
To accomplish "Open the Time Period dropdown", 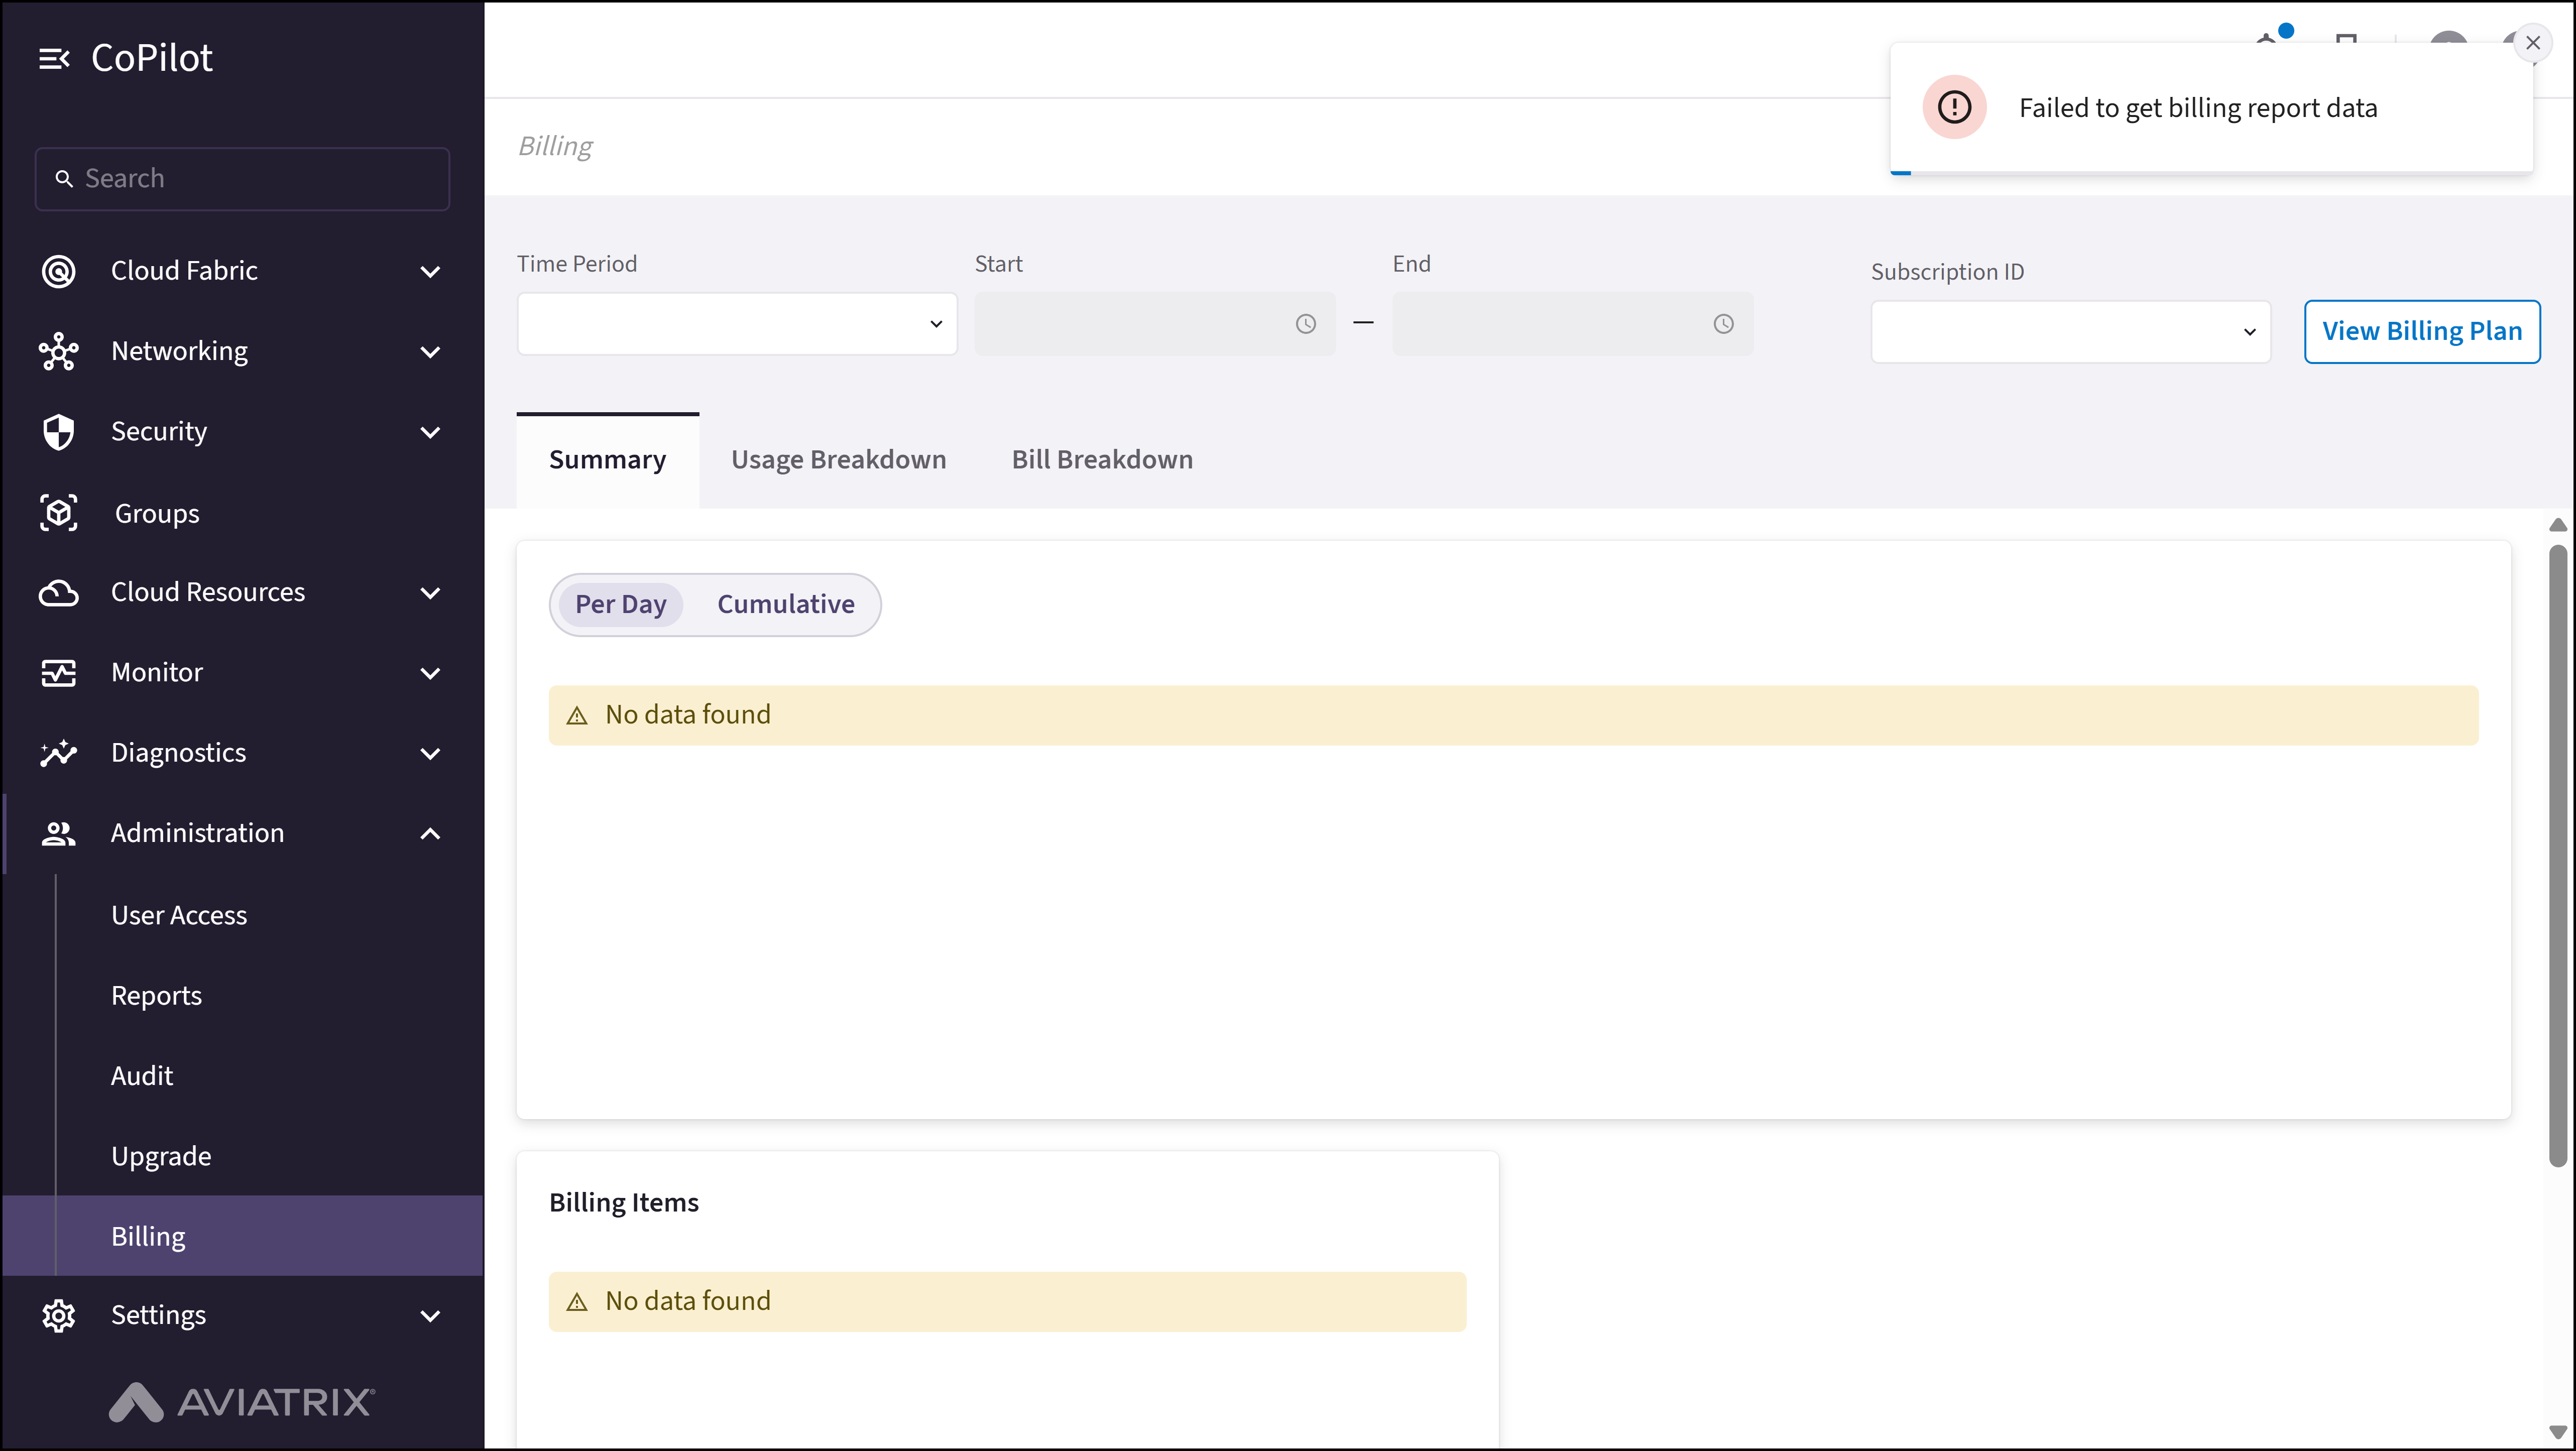I will coord(736,324).
